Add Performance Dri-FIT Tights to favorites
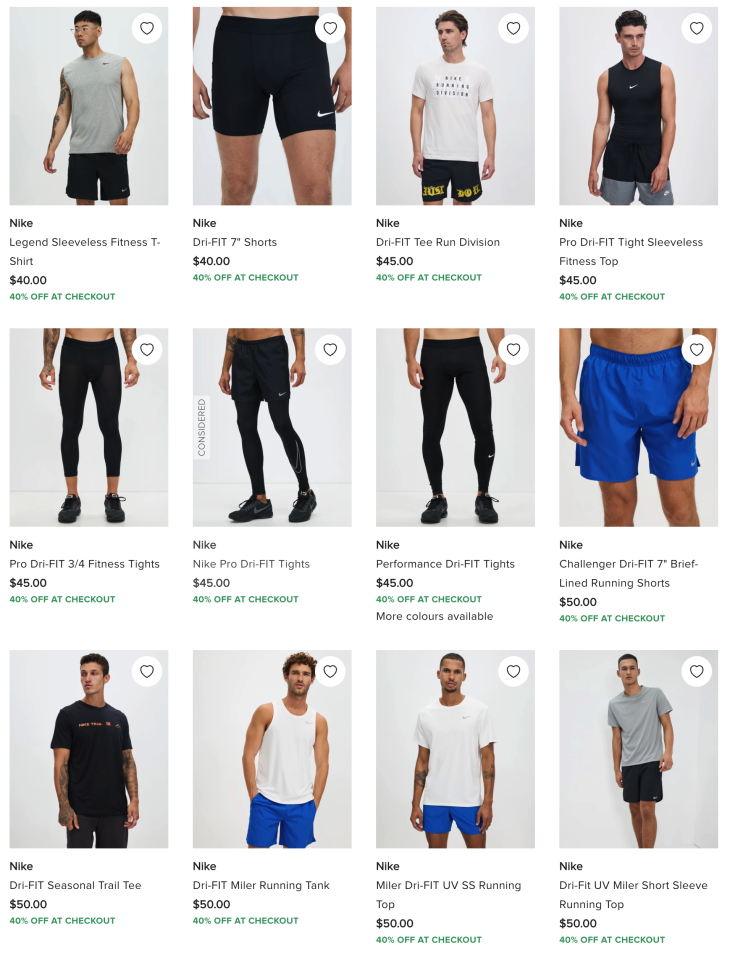Screen dimensions: 743x955 pos(513,350)
